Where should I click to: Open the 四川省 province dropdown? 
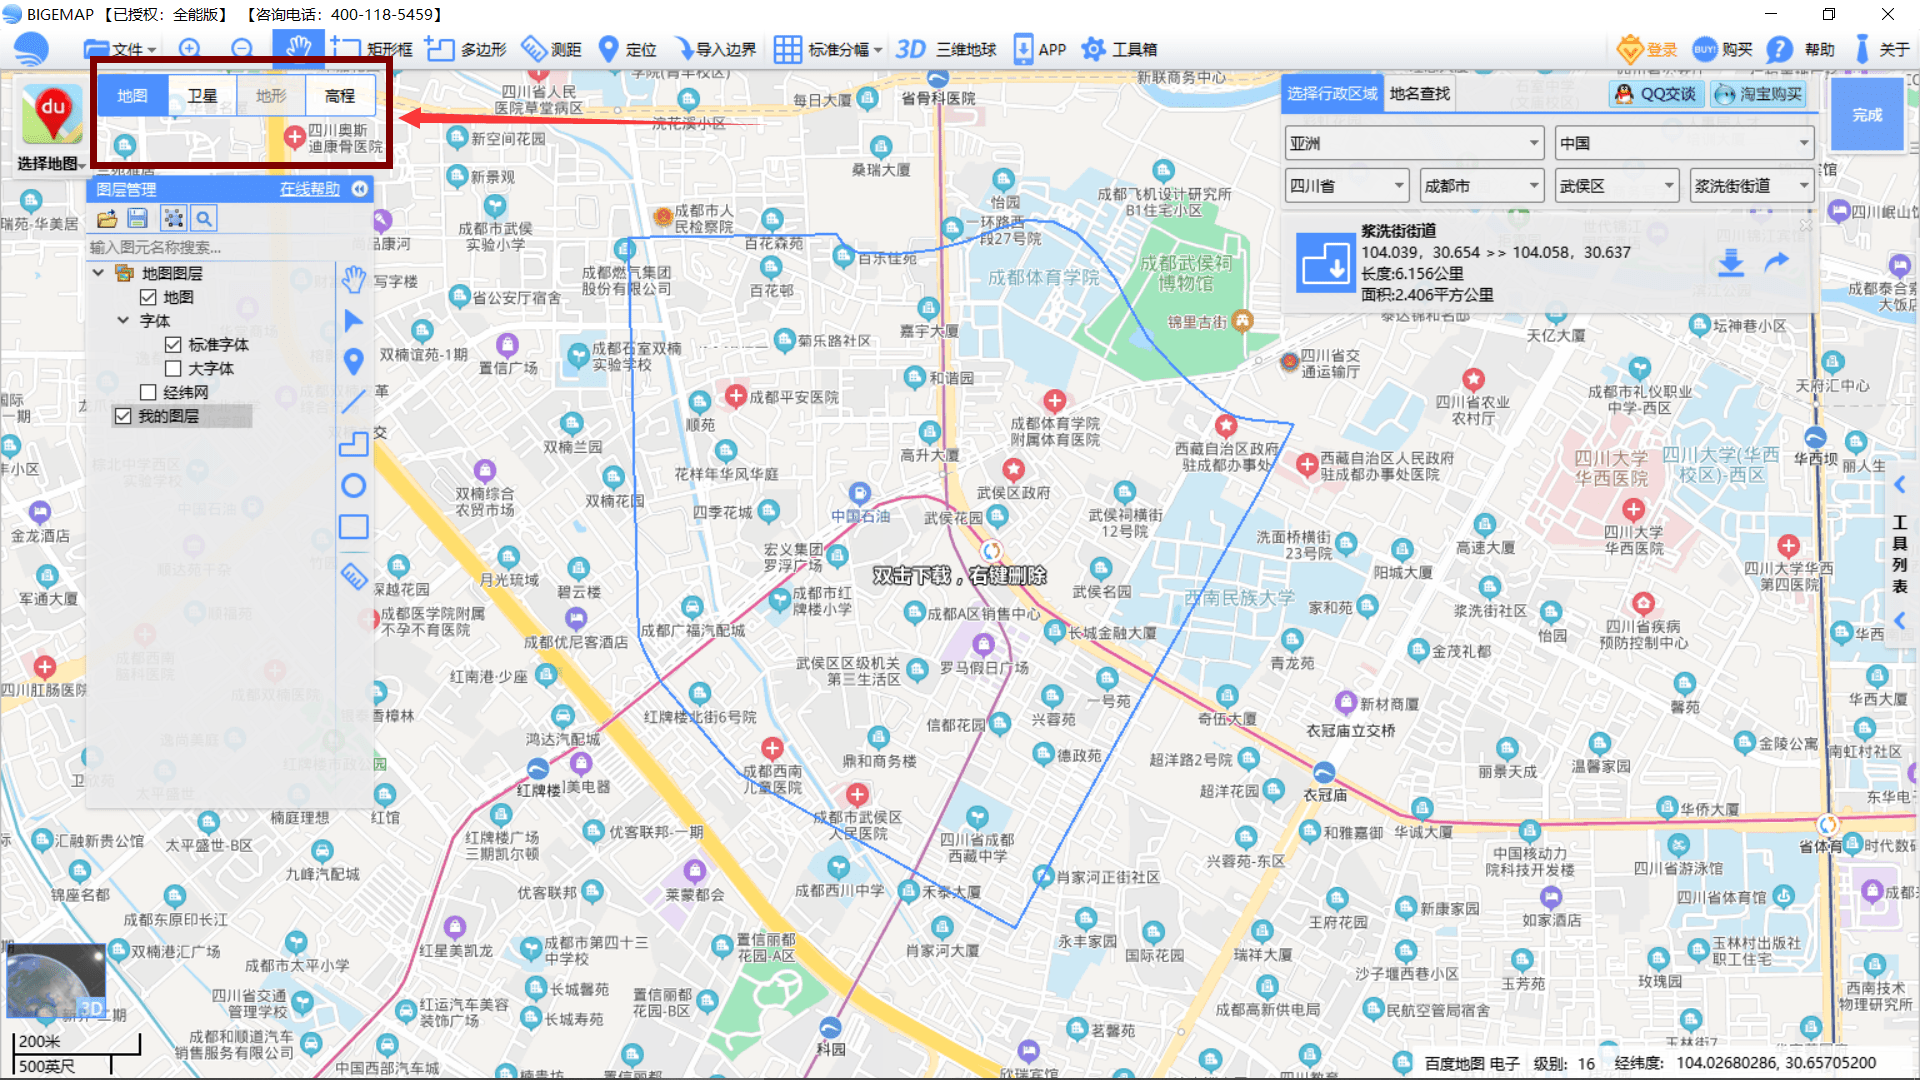pyautogui.click(x=1347, y=185)
